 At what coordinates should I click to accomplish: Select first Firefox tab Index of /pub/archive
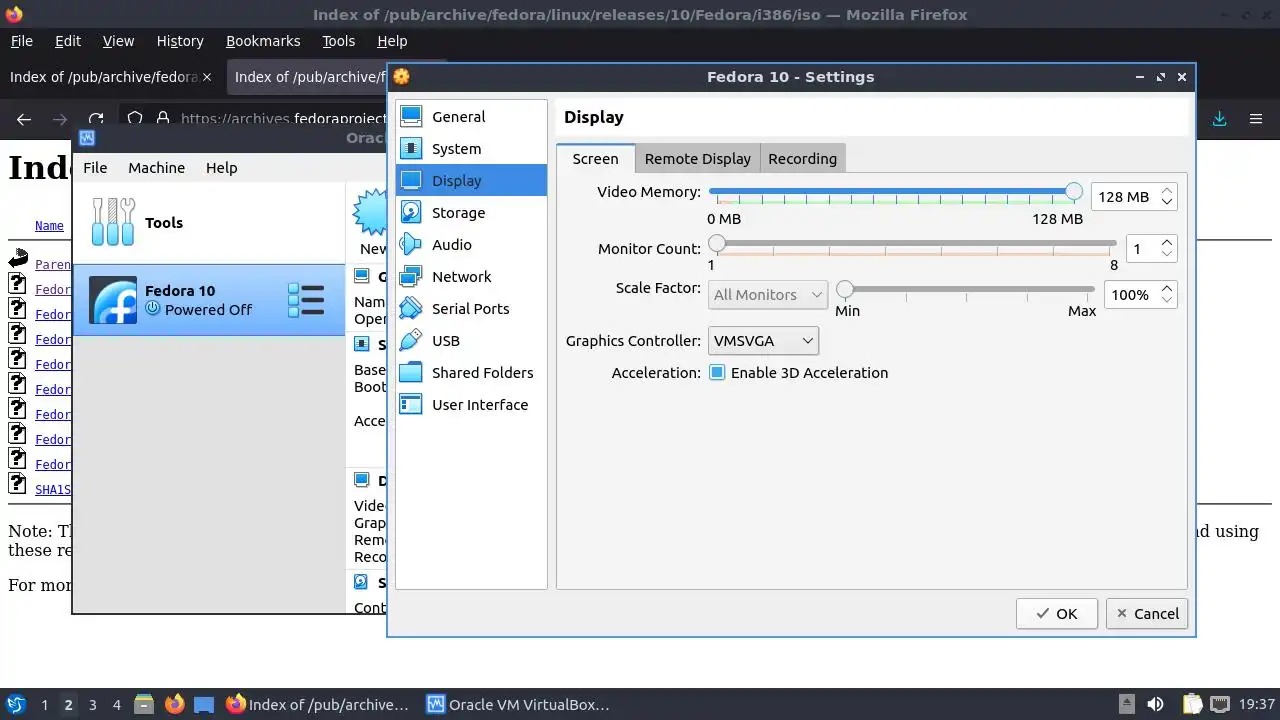[110, 77]
